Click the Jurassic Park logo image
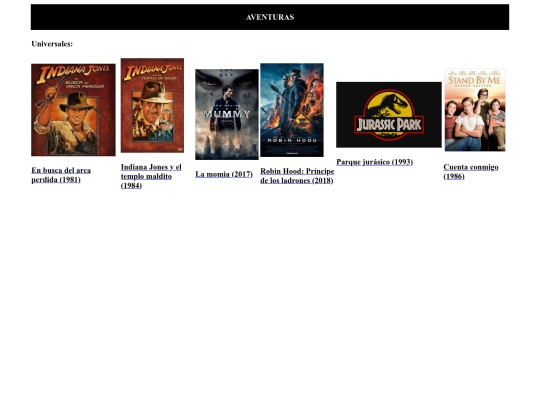 pos(389,115)
